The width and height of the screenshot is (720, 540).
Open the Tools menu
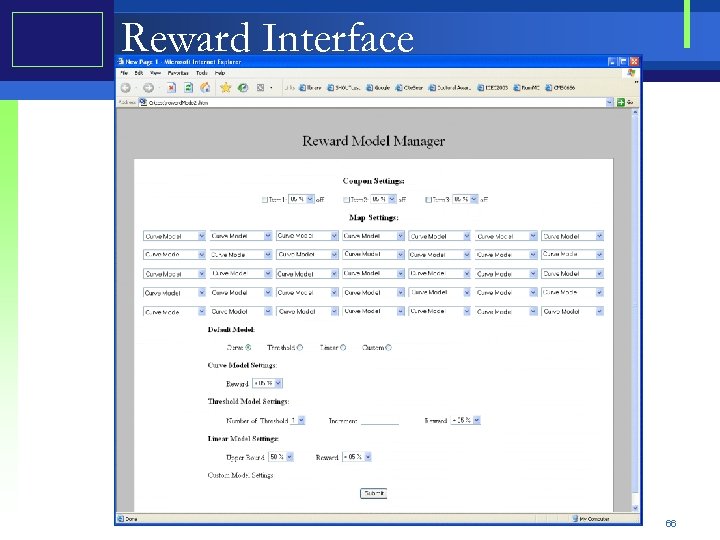pyautogui.click(x=202, y=73)
